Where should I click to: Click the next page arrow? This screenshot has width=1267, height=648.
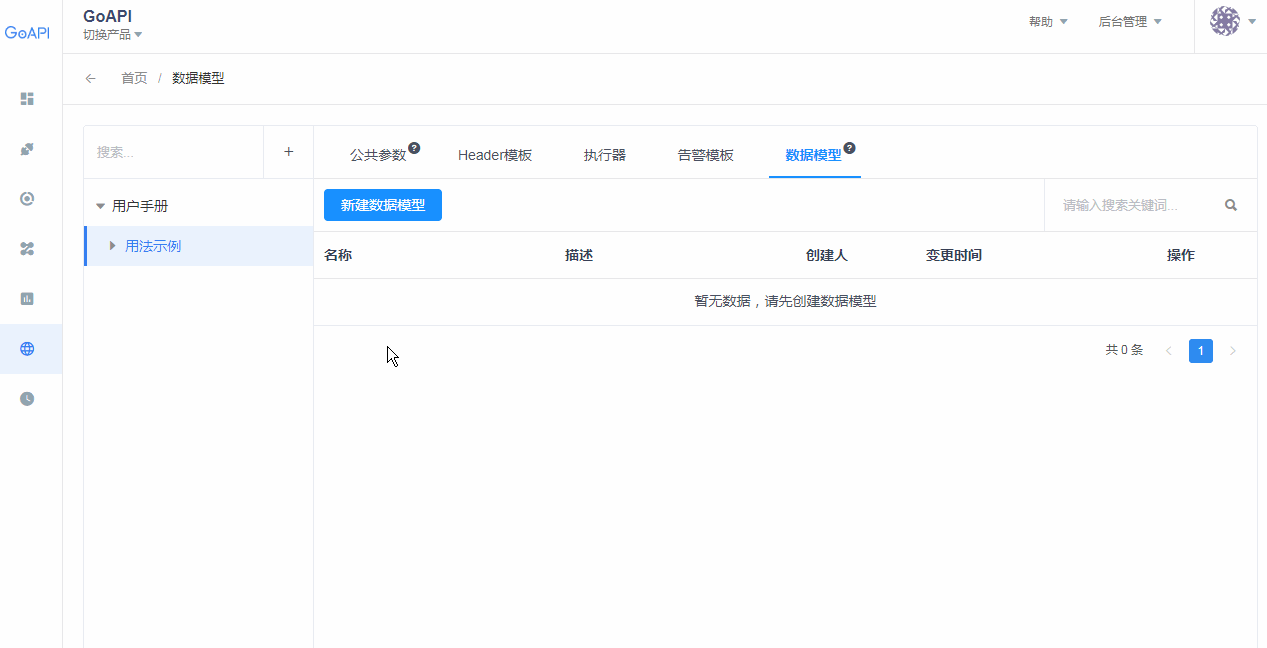1233,351
